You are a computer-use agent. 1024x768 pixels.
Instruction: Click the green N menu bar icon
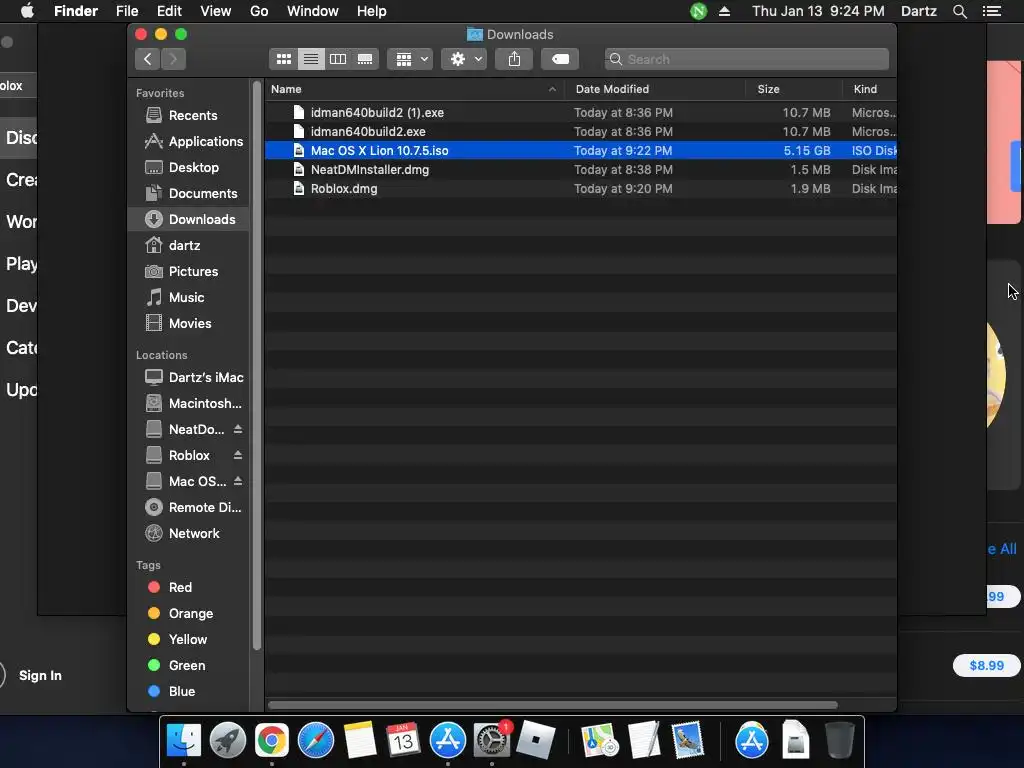698,11
